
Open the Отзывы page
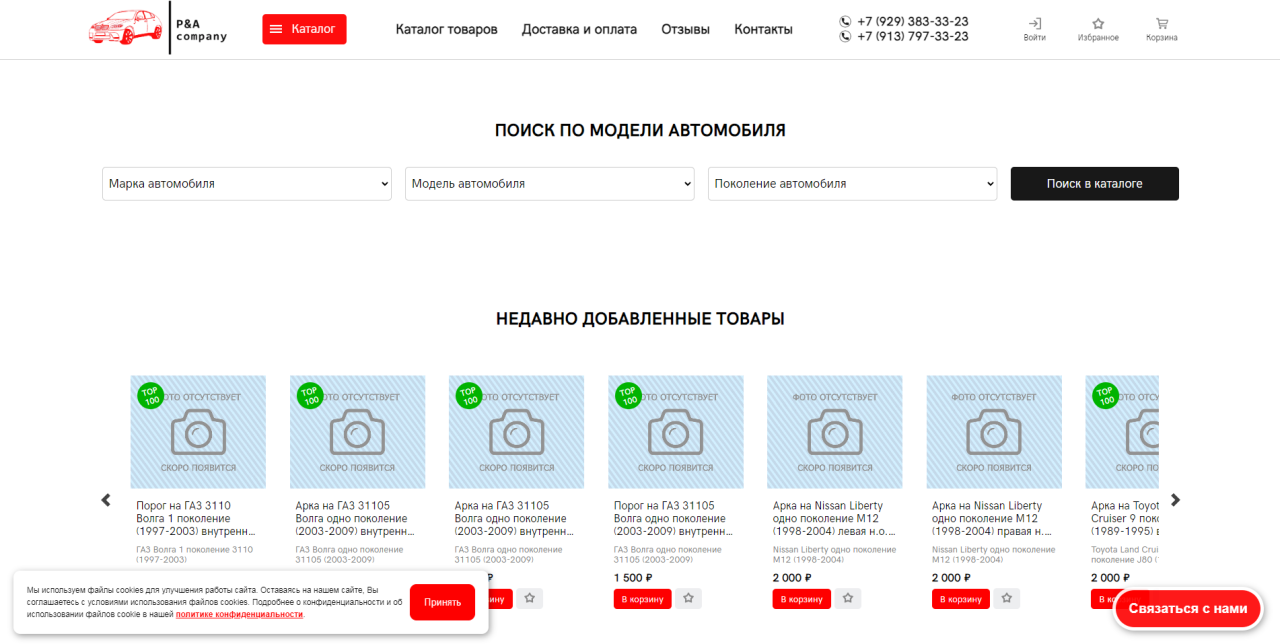pos(685,29)
